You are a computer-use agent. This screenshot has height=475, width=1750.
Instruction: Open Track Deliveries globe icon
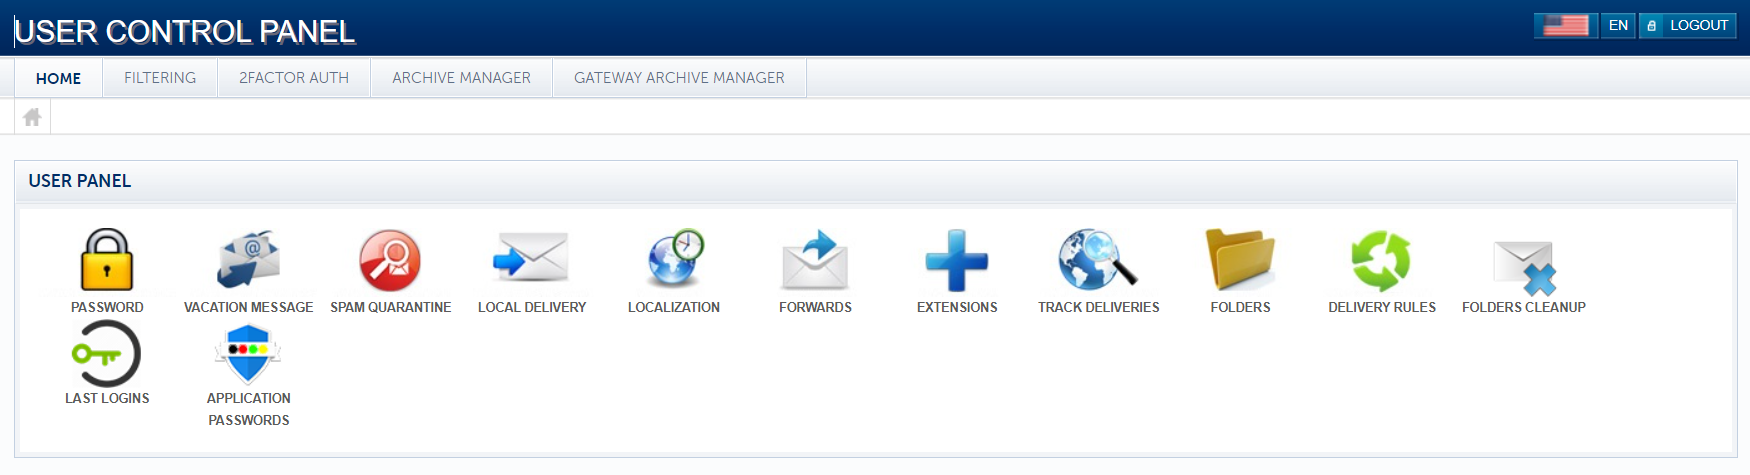coord(1098,260)
